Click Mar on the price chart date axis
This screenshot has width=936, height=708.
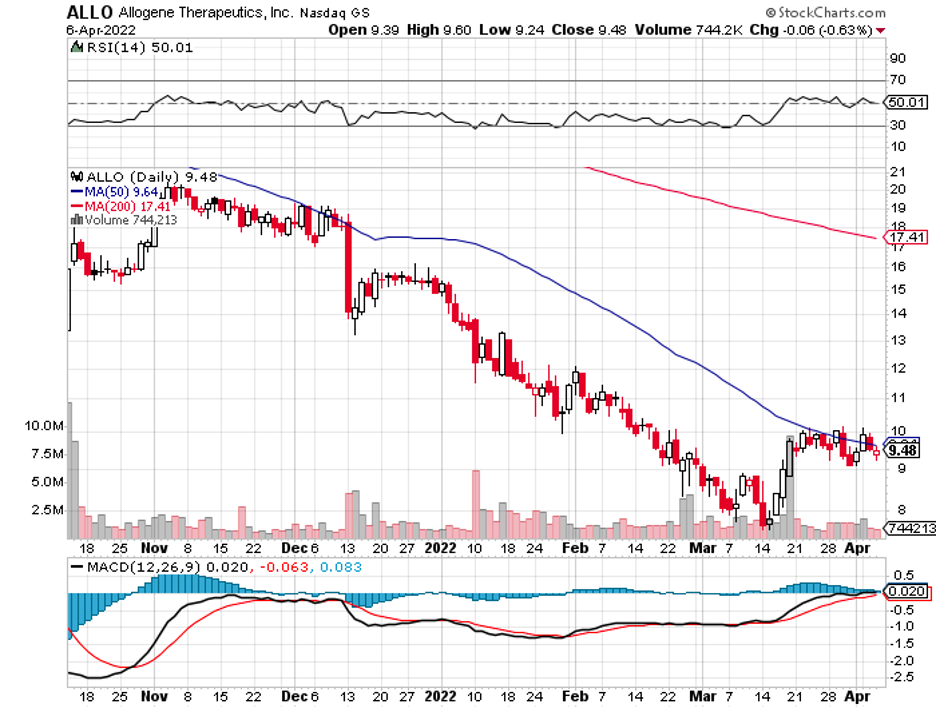pos(703,548)
